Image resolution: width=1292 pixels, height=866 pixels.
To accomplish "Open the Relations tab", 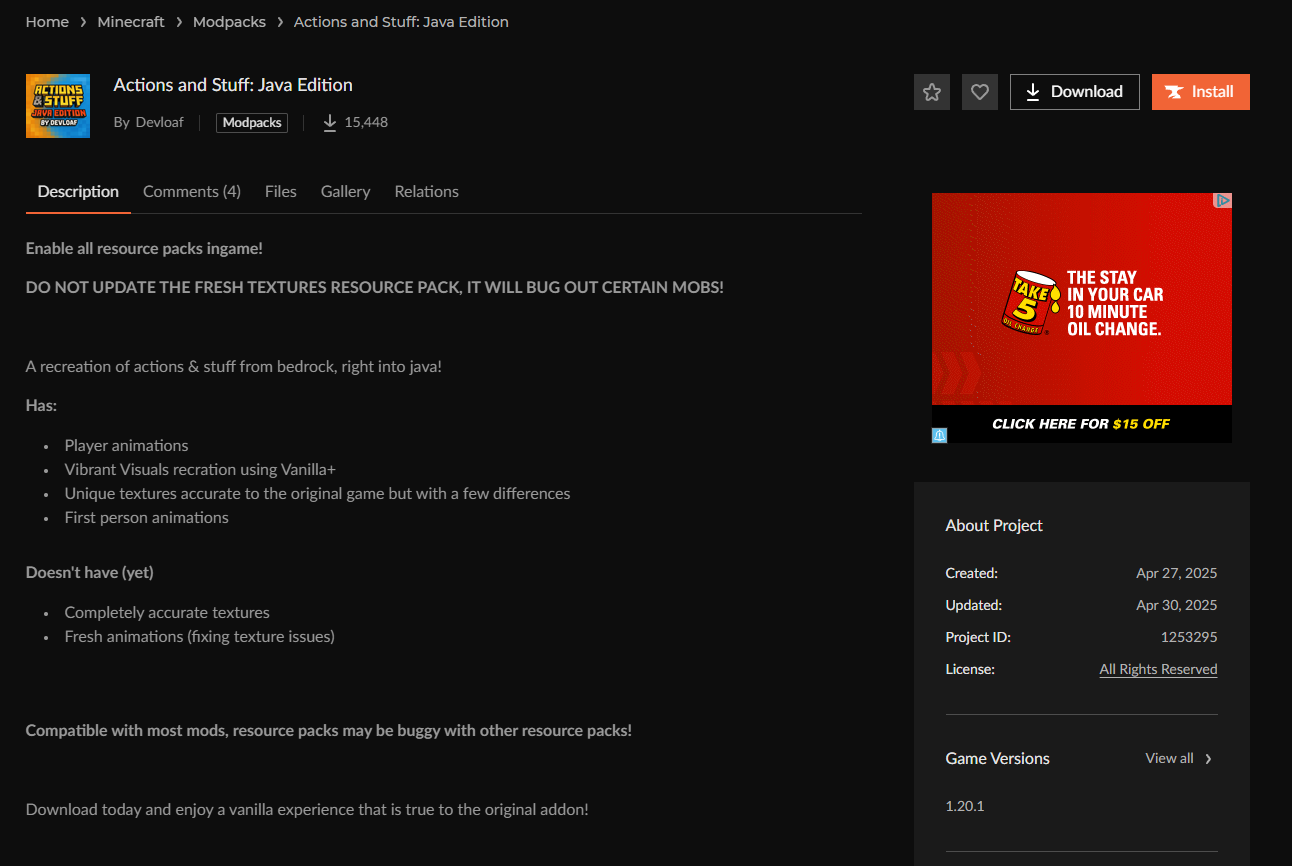I will [426, 192].
